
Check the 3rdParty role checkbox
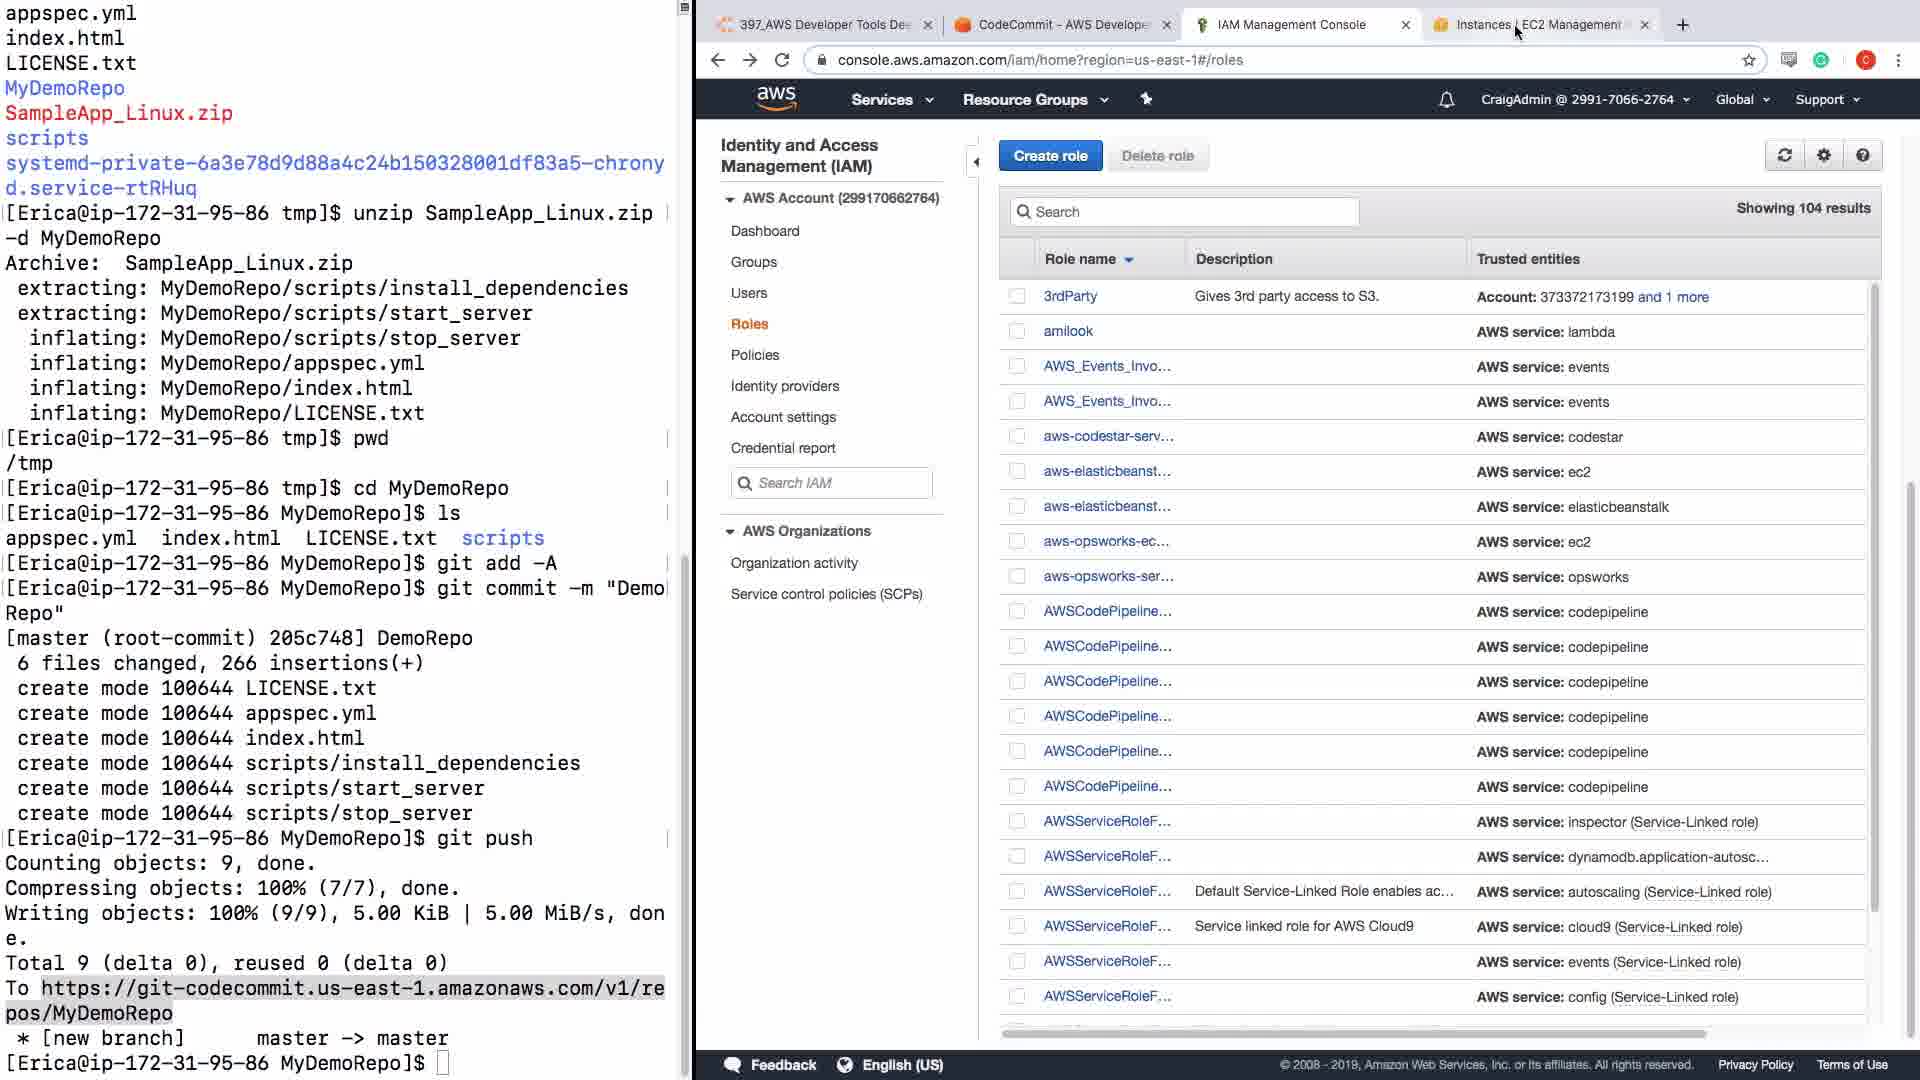pos(1017,296)
